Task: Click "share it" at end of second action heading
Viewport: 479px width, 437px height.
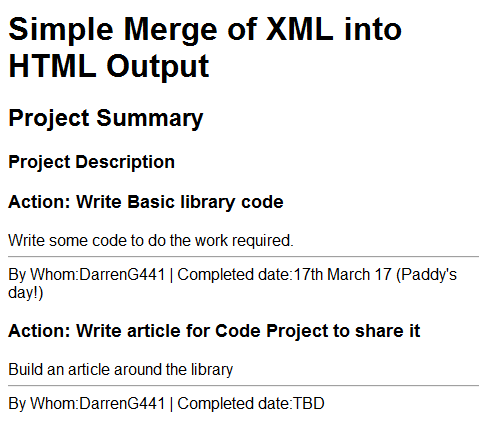Action: tap(387, 331)
